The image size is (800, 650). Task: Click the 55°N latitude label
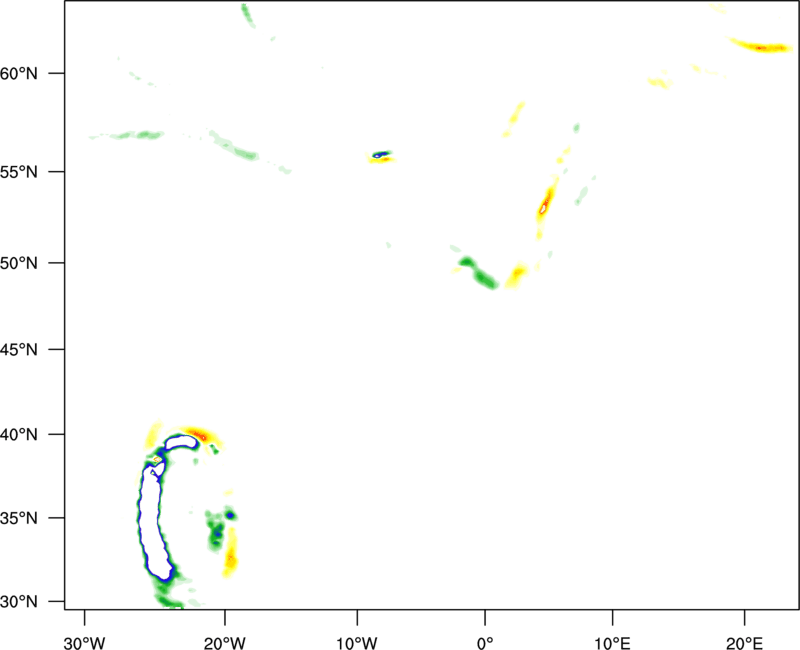coord(19,172)
